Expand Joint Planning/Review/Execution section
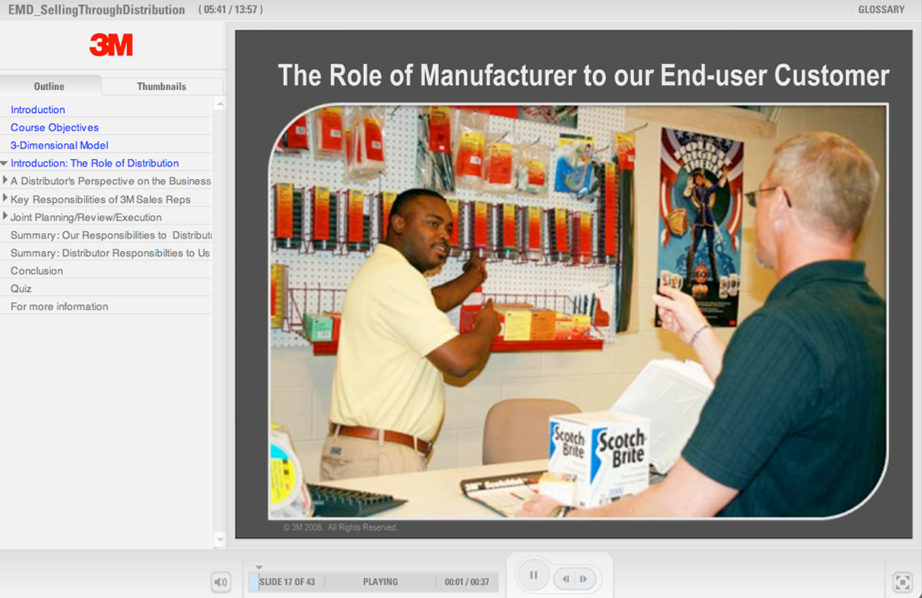 coord(5,216)
